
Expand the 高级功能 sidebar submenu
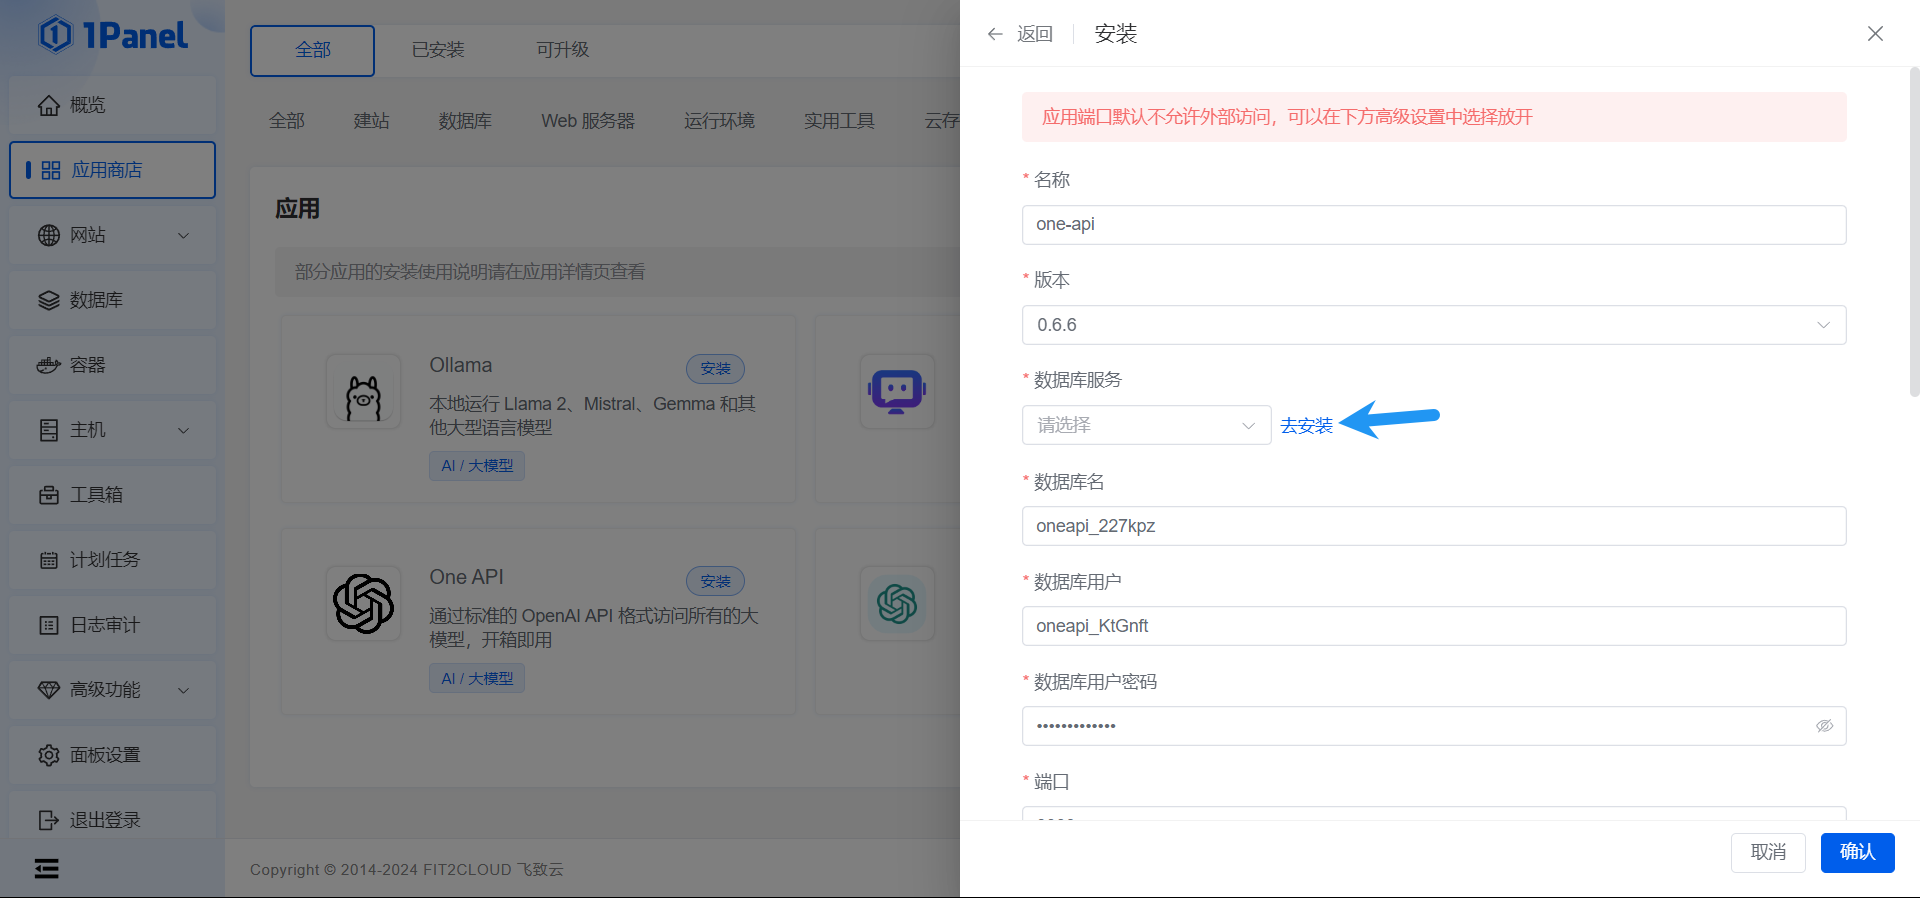click(x=183, y=690)
